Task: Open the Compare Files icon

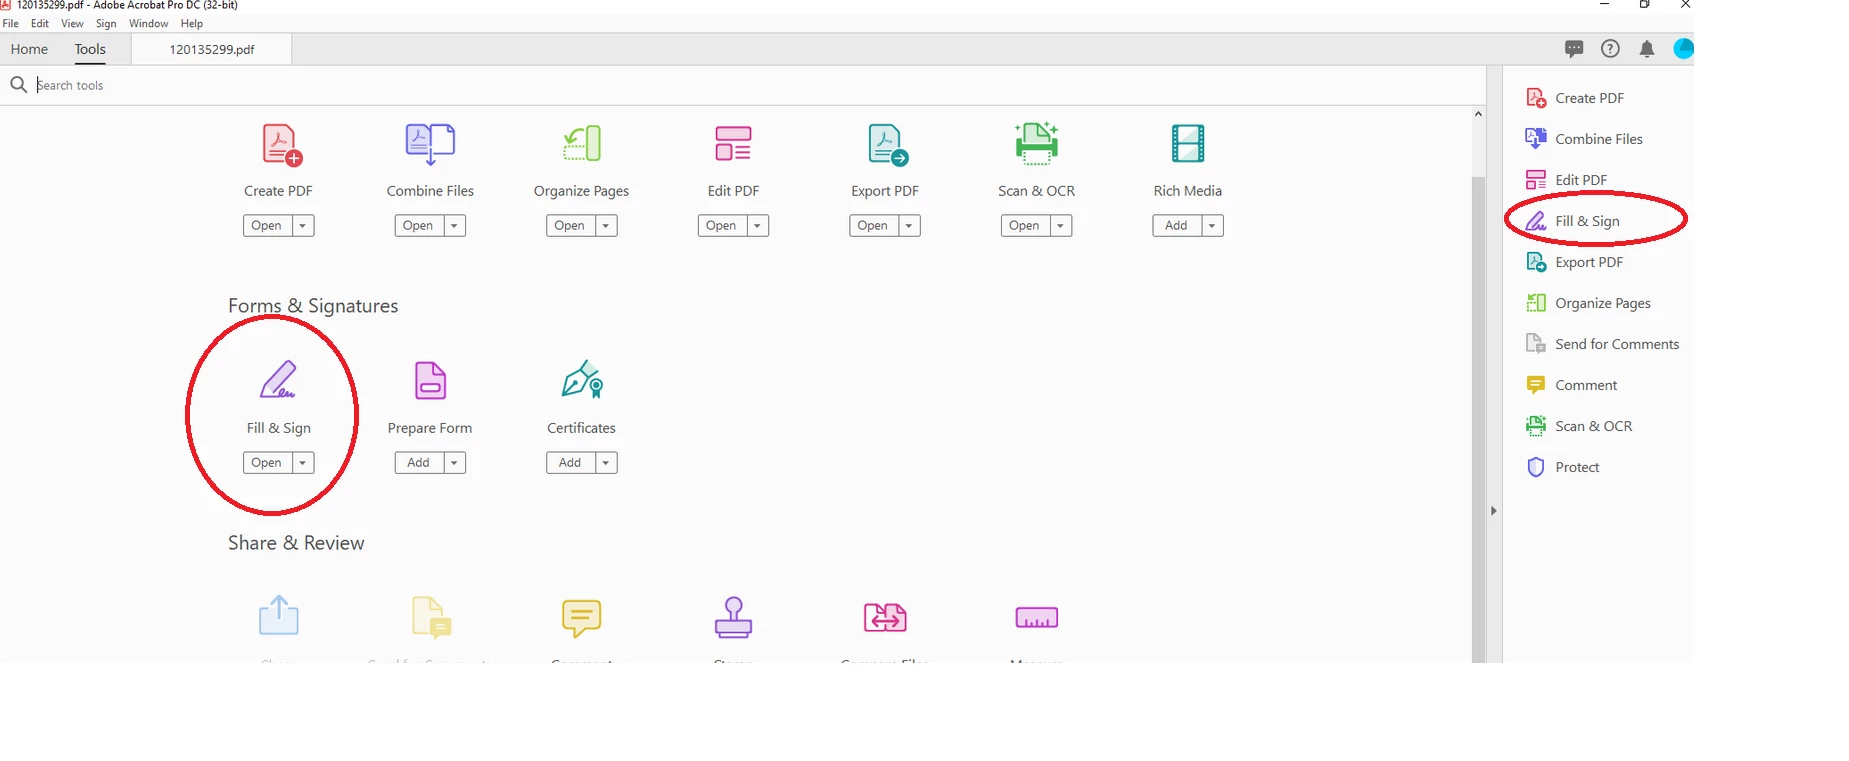Action: pos(885,617)
